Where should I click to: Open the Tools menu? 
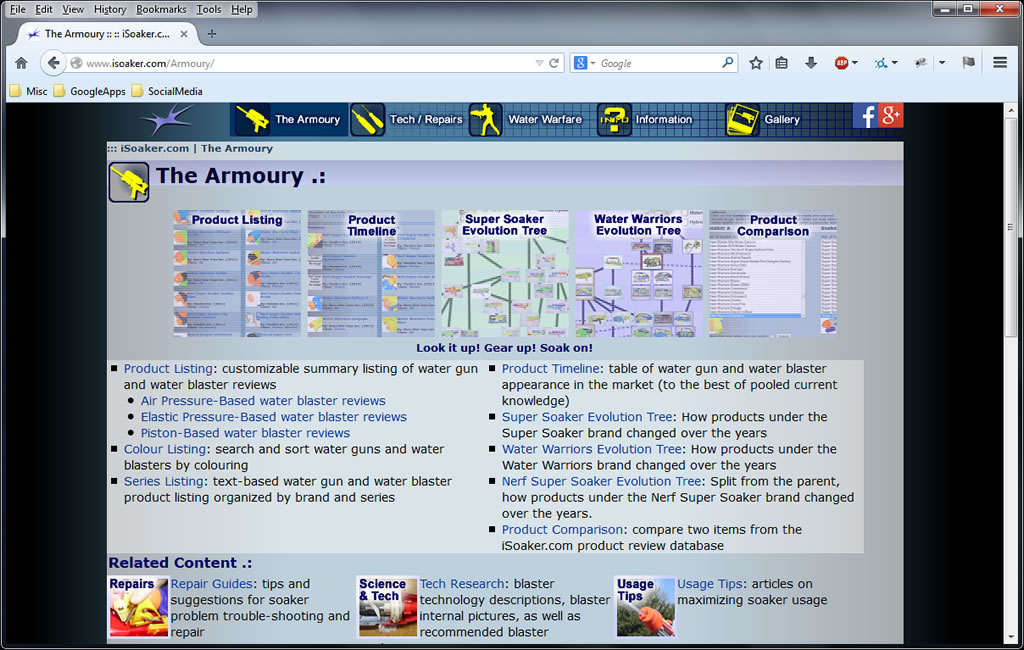pos(208,9)
